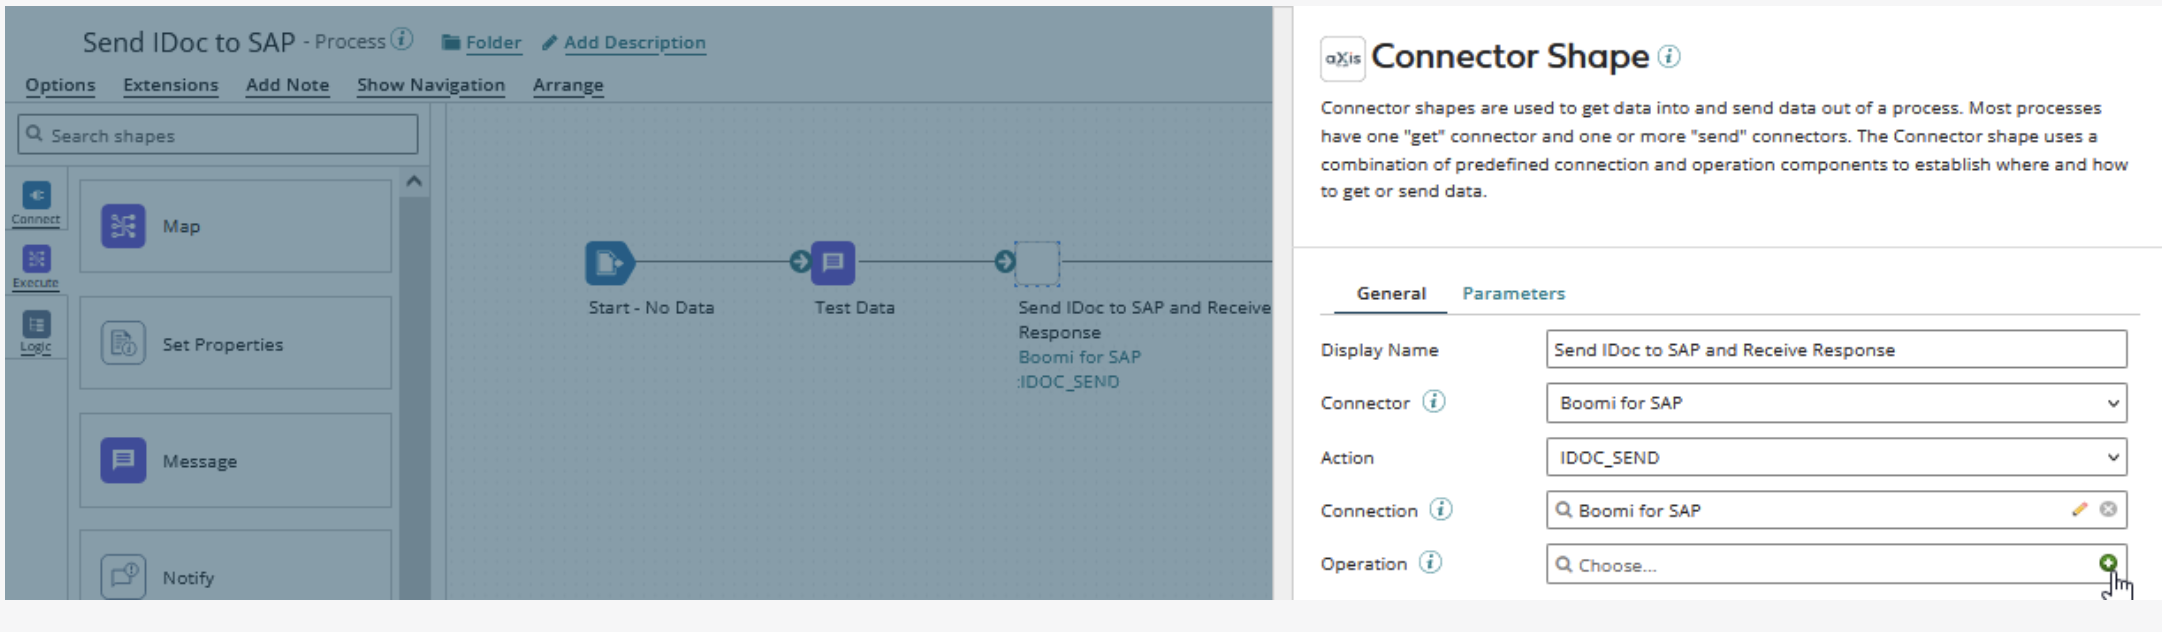Open the Logic shapes category
The image size is (2162, 632).
tap(36, 331)
